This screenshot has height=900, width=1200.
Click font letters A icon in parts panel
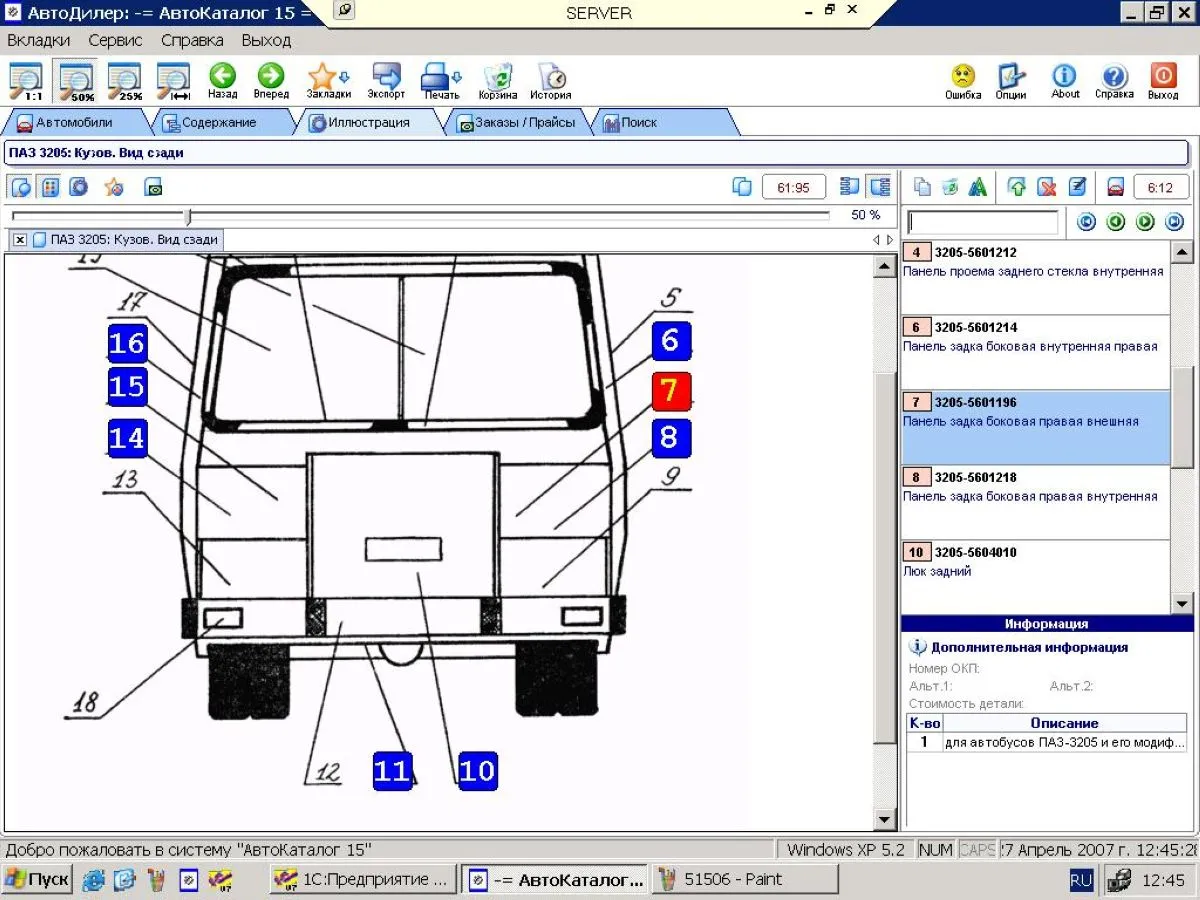978,187
